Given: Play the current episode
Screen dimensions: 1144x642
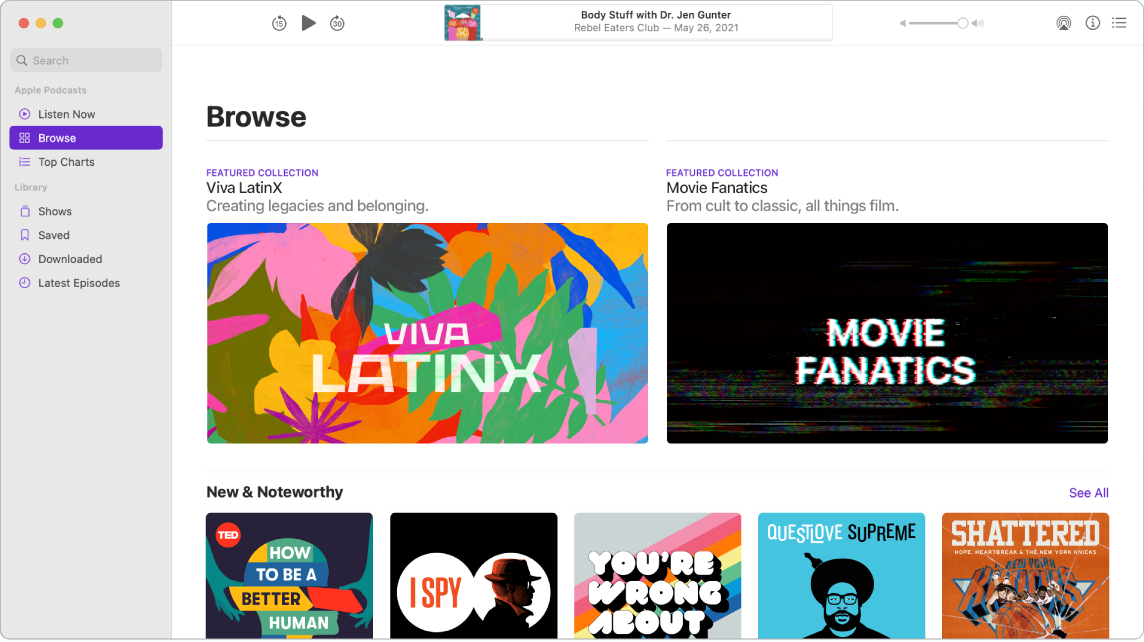Looking at the screenshot, I should (x=308, y=22).
